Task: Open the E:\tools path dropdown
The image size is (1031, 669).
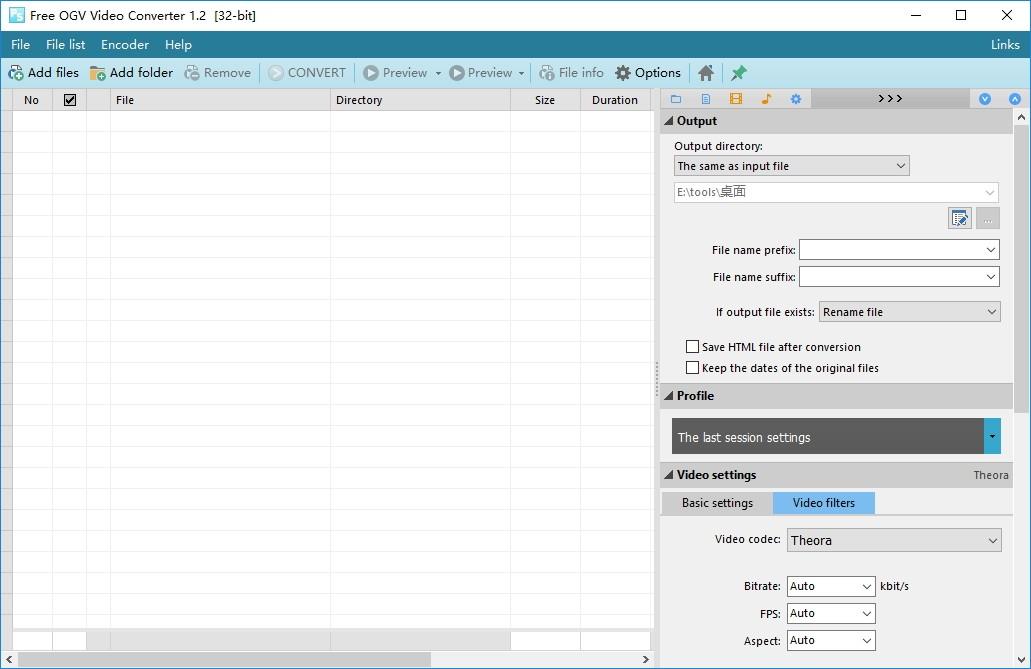Action: tap(836, 192)
